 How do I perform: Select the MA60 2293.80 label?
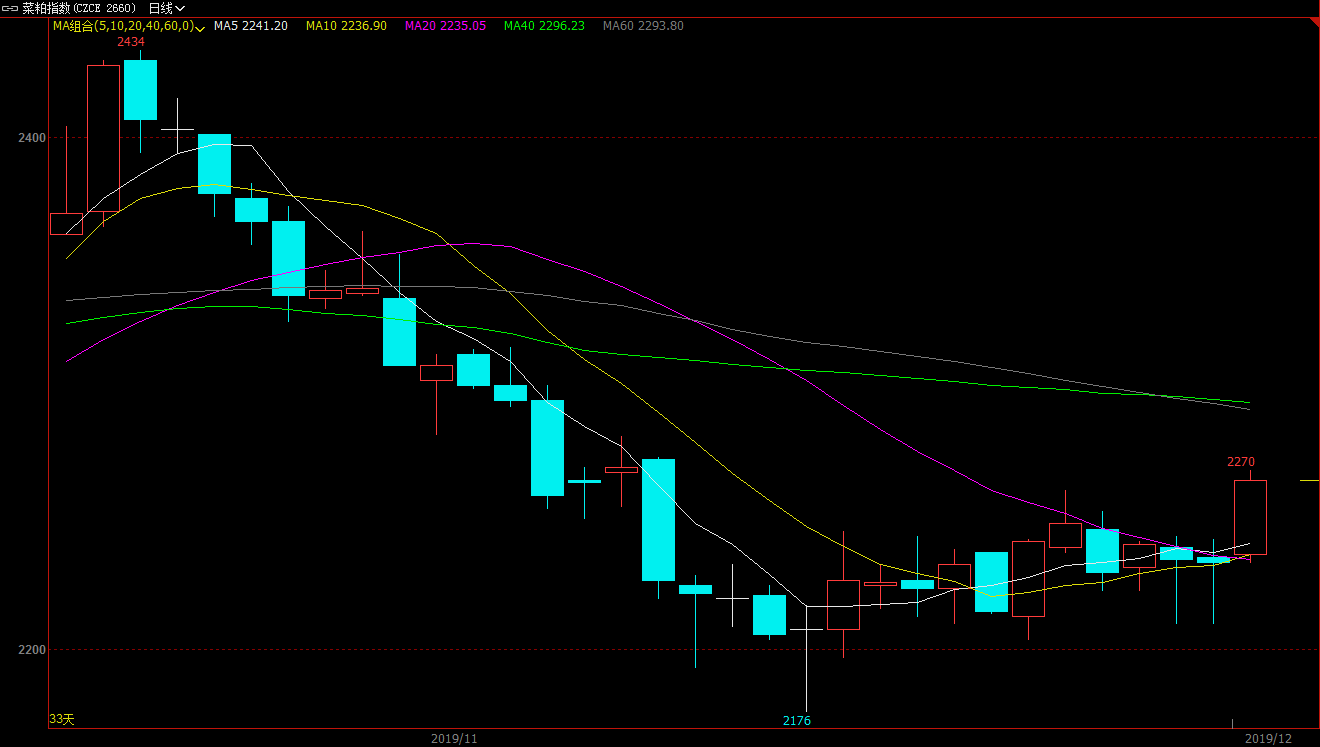pyautogui.click(x=643, y=26)
